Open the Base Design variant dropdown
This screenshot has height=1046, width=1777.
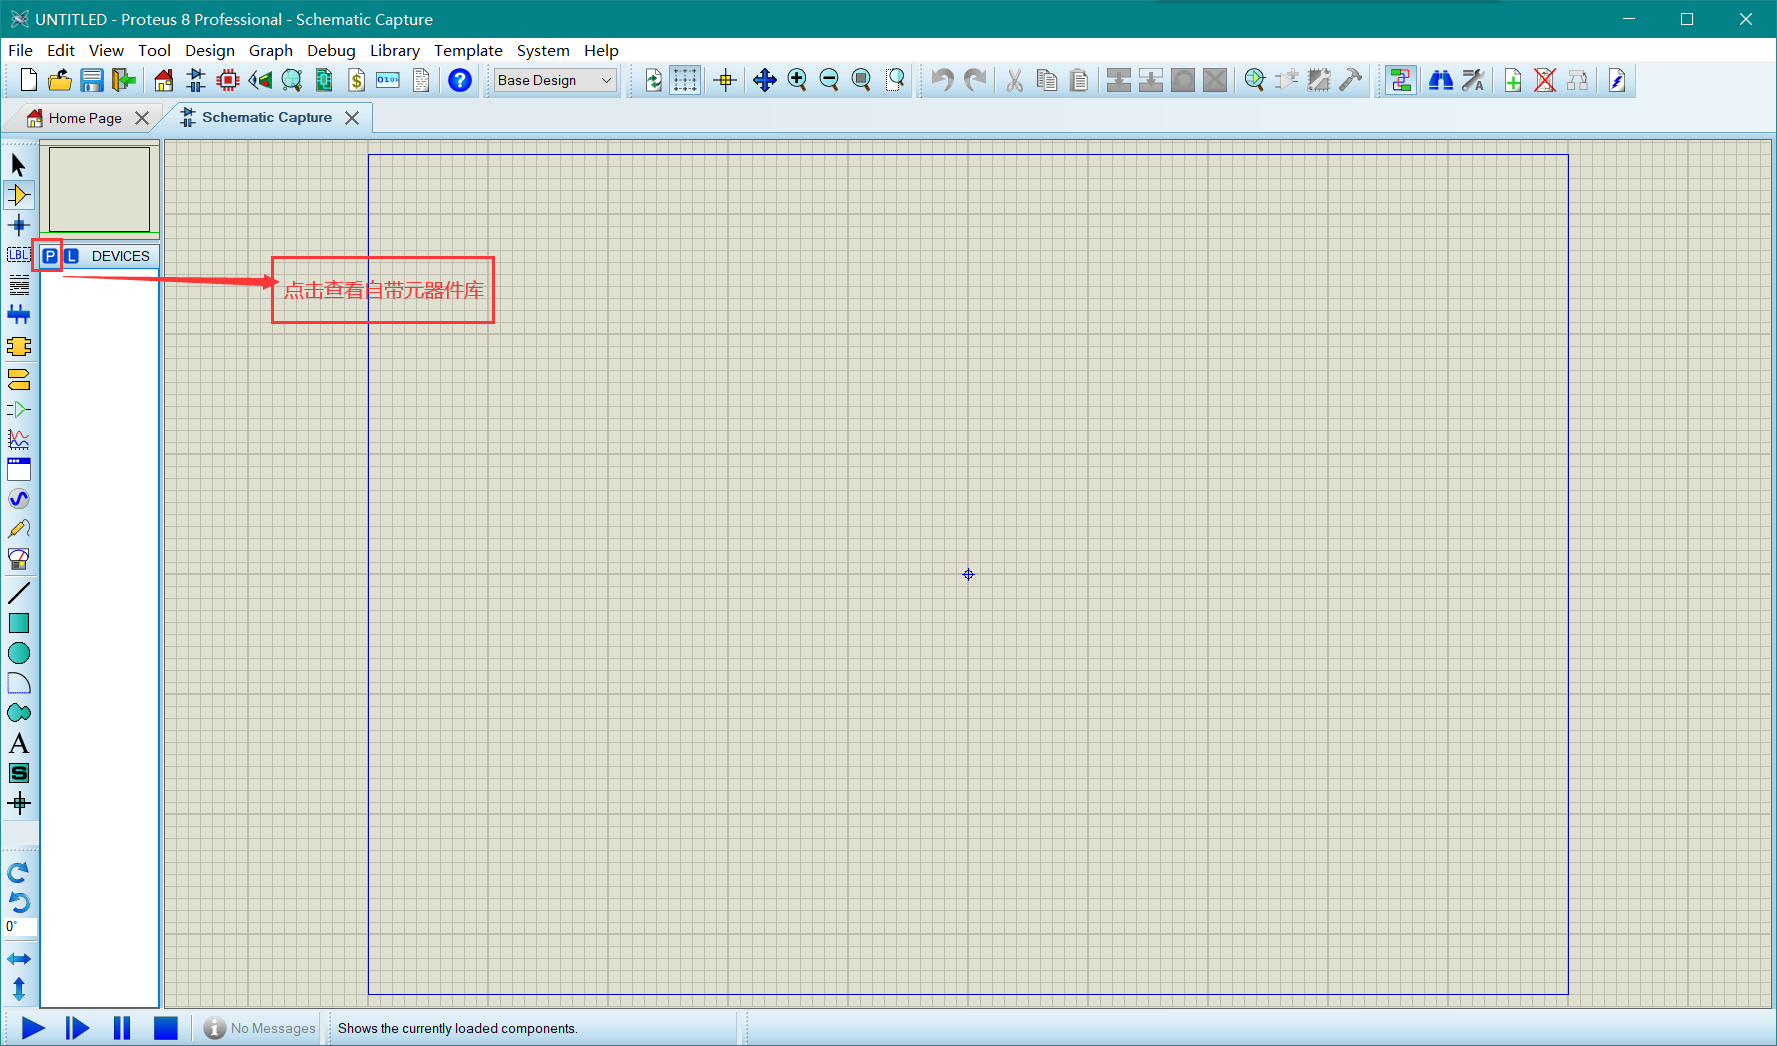(555, 80)
